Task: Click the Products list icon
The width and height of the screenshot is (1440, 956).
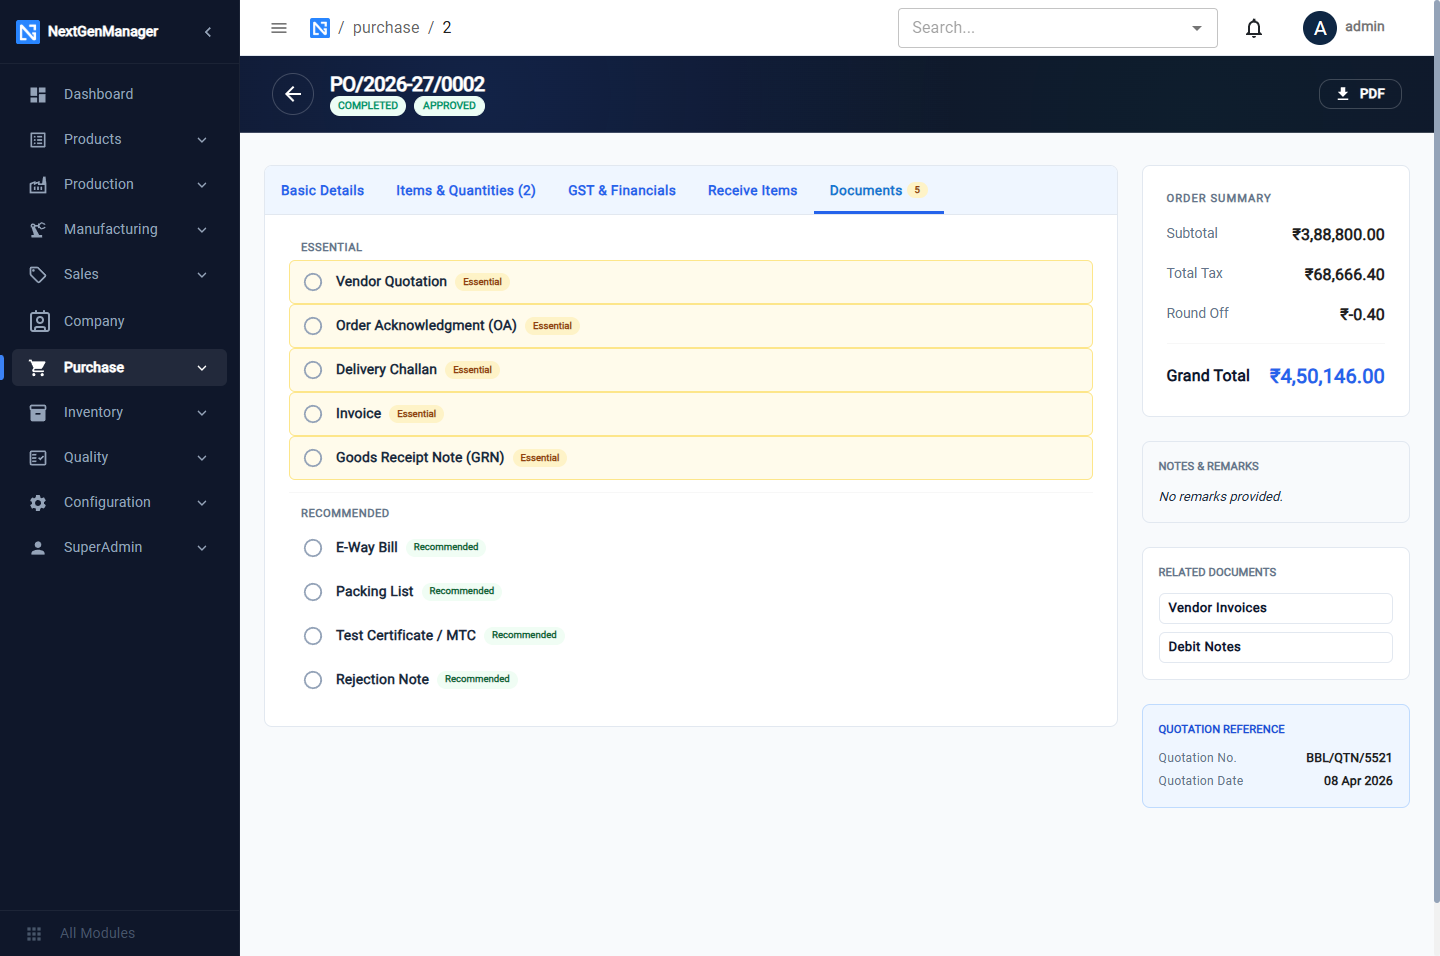Action: pyautogui.click(x=38, y=139)
